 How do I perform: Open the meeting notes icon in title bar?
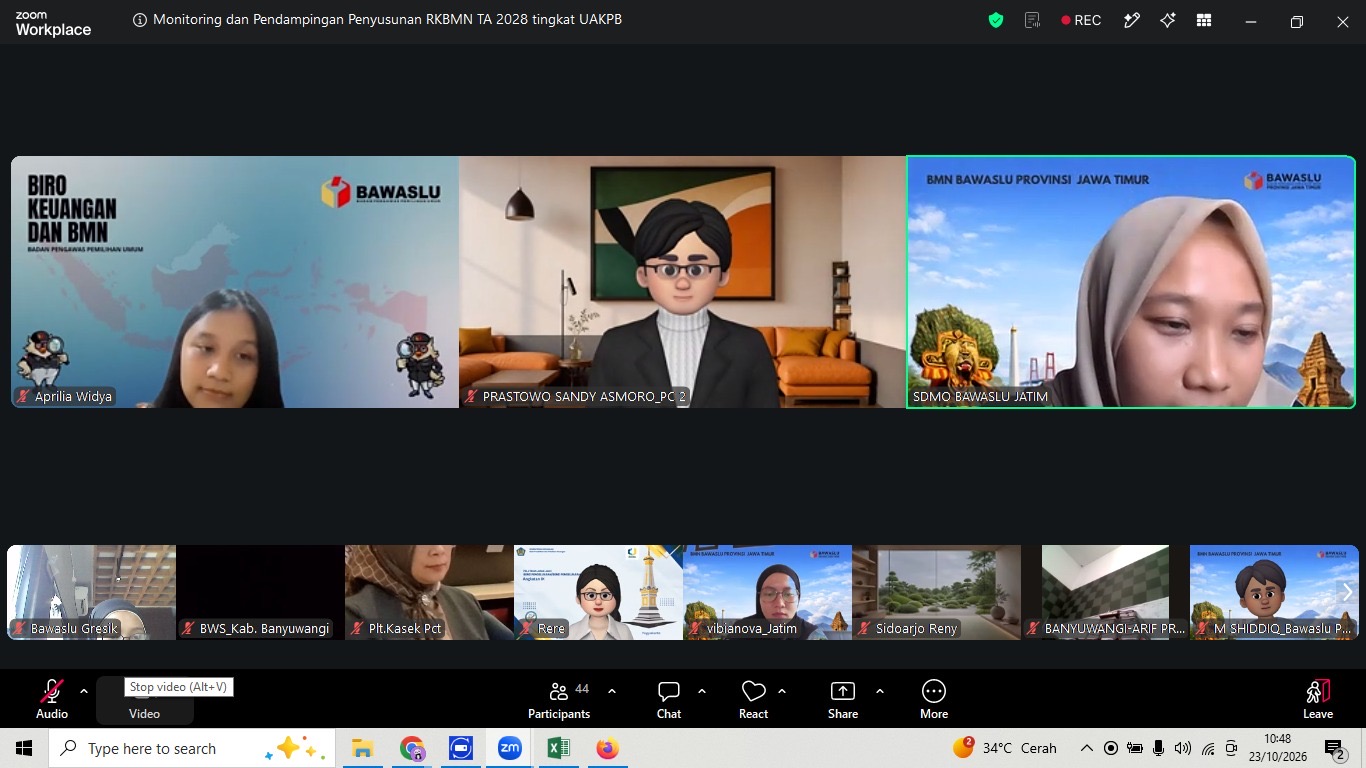click(x=1033, y=20)
